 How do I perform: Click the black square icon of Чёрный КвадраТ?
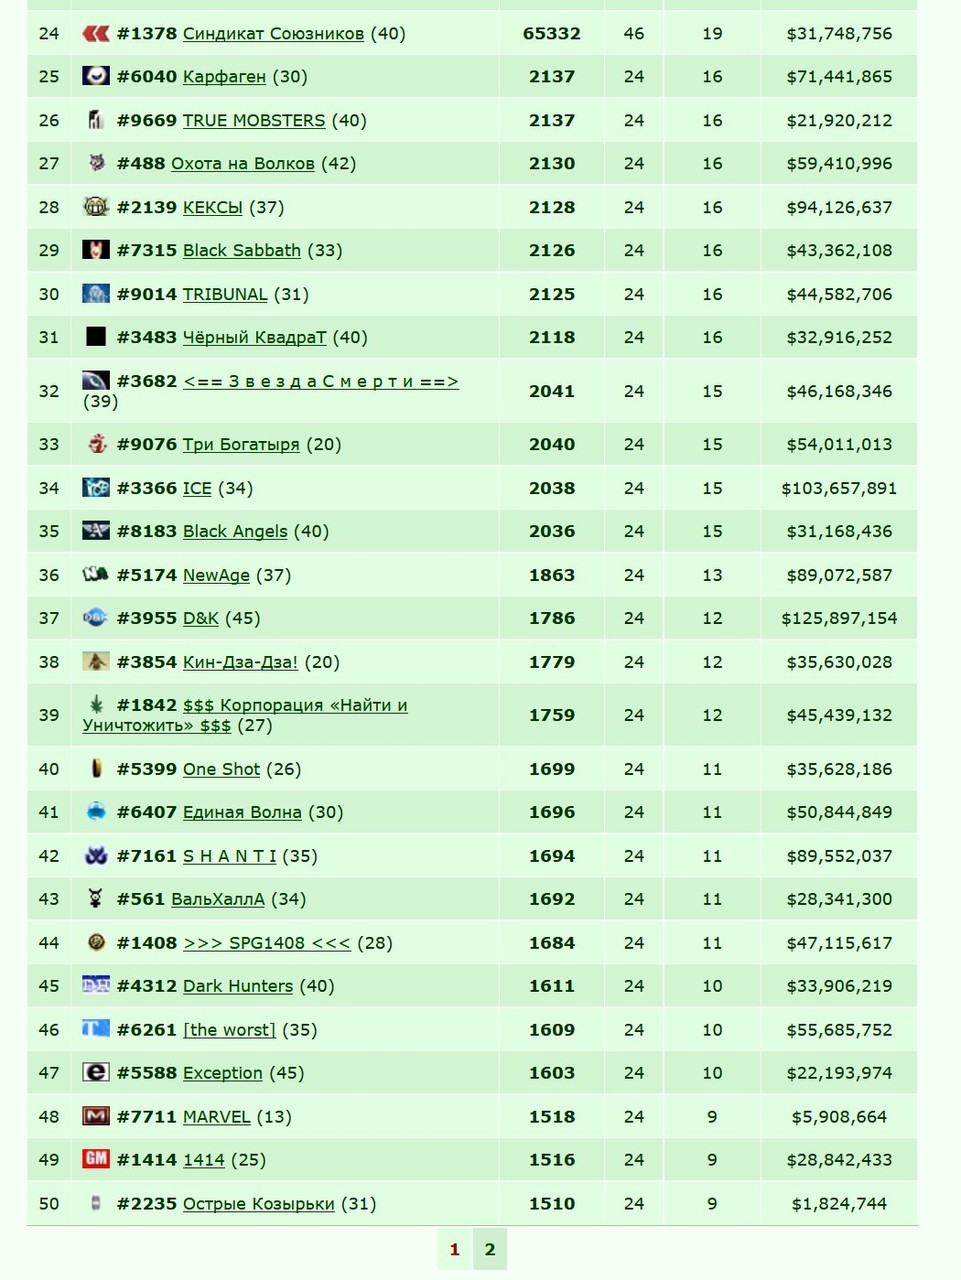(x=96, y=337)
